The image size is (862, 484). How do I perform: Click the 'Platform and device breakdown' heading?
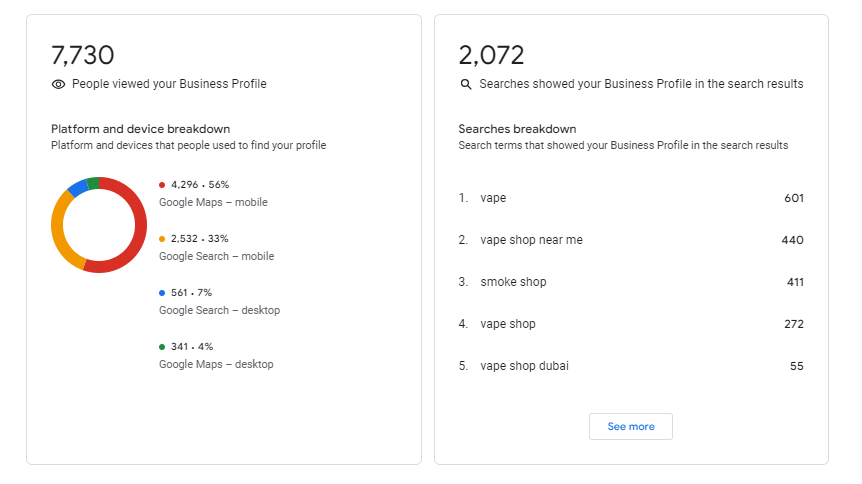pyautogui.click(x=141, y=129)
